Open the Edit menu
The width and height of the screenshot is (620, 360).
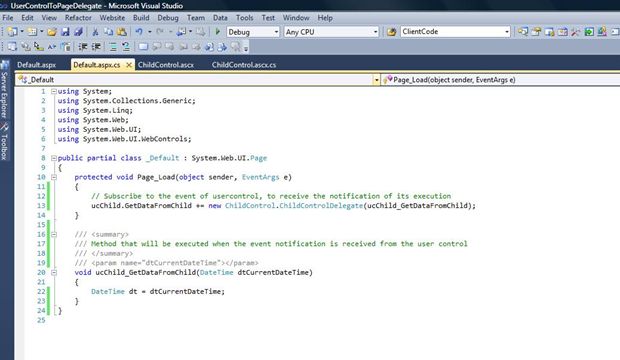(27, 18)
